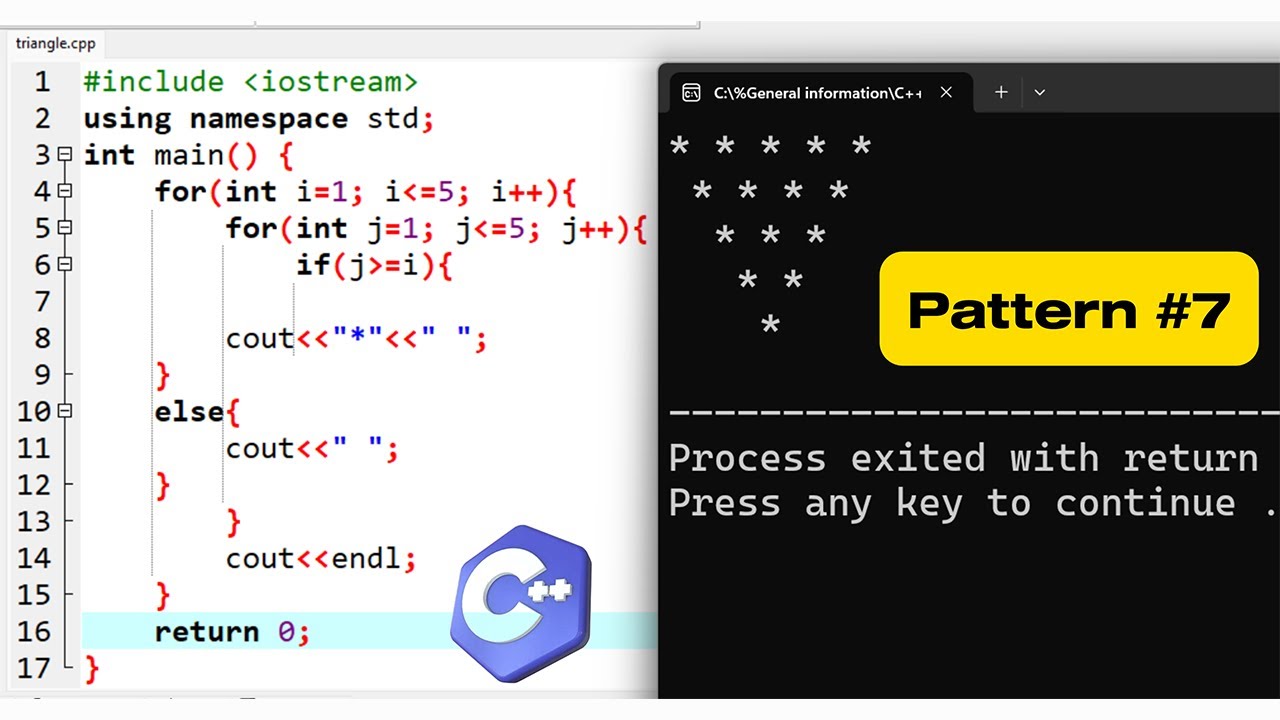Click line number 1 in the gutter
1280x720 pixels.
(42, 81)
